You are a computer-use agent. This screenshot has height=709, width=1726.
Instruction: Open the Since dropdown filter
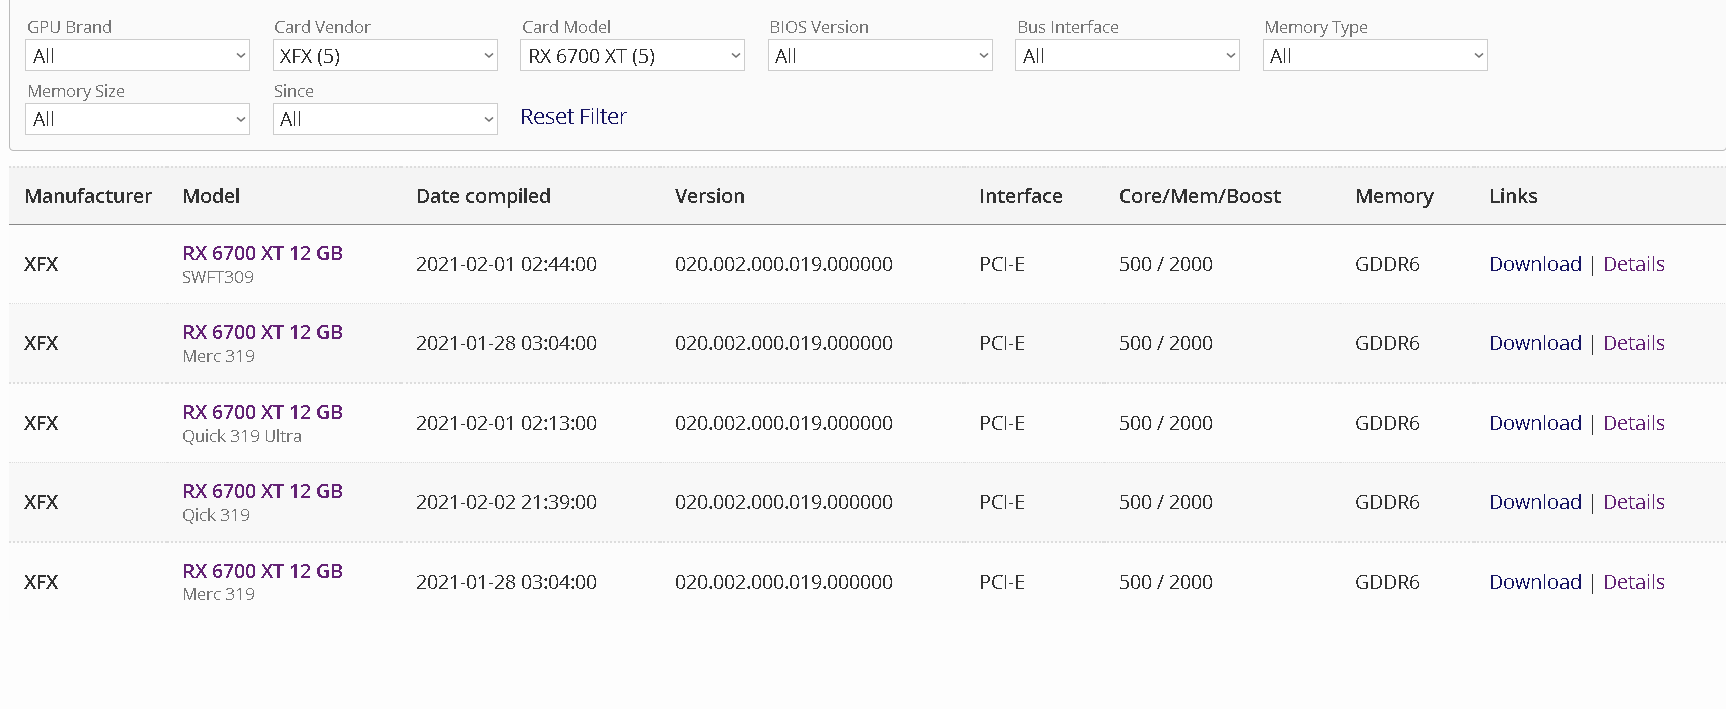tap(385, 119)
